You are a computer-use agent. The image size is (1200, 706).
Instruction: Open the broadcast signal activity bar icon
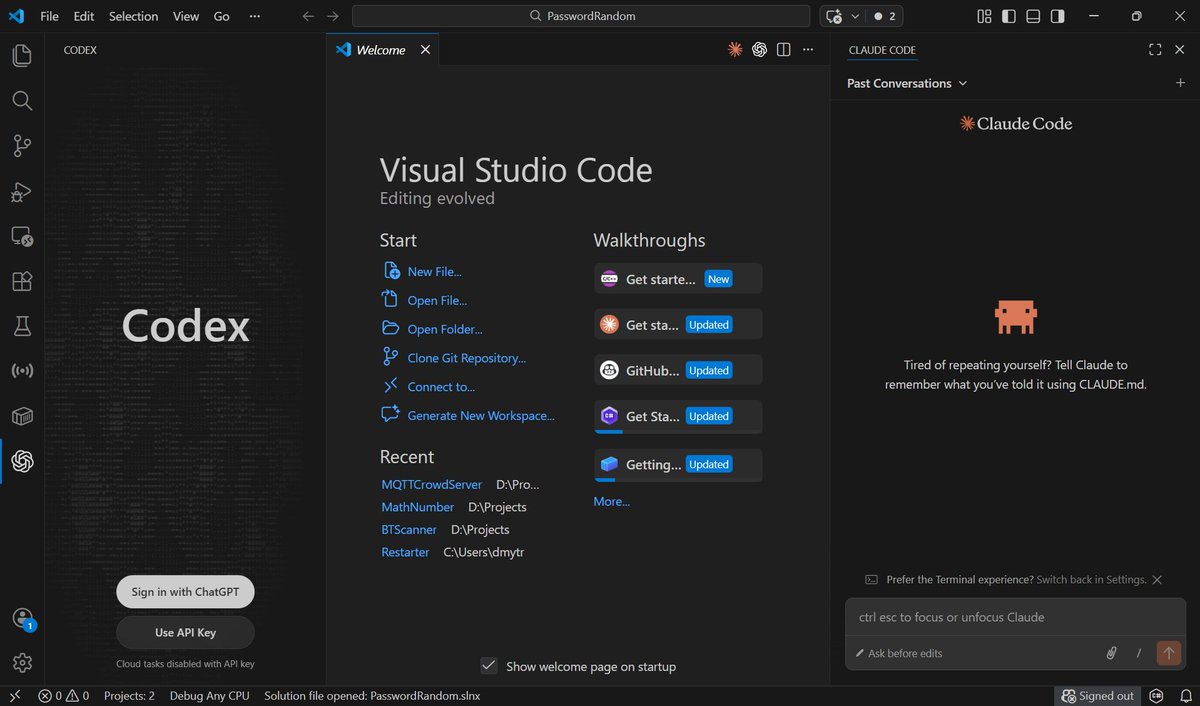[x=22, y=371]
